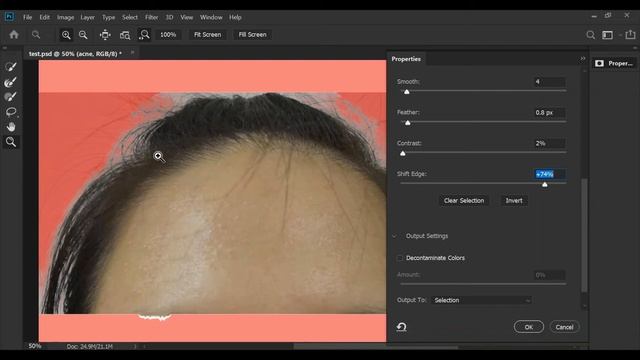Close the test.psd document tab
This screenshot has width=640, height=360.
pyautogui.click(x=132, y=53)
